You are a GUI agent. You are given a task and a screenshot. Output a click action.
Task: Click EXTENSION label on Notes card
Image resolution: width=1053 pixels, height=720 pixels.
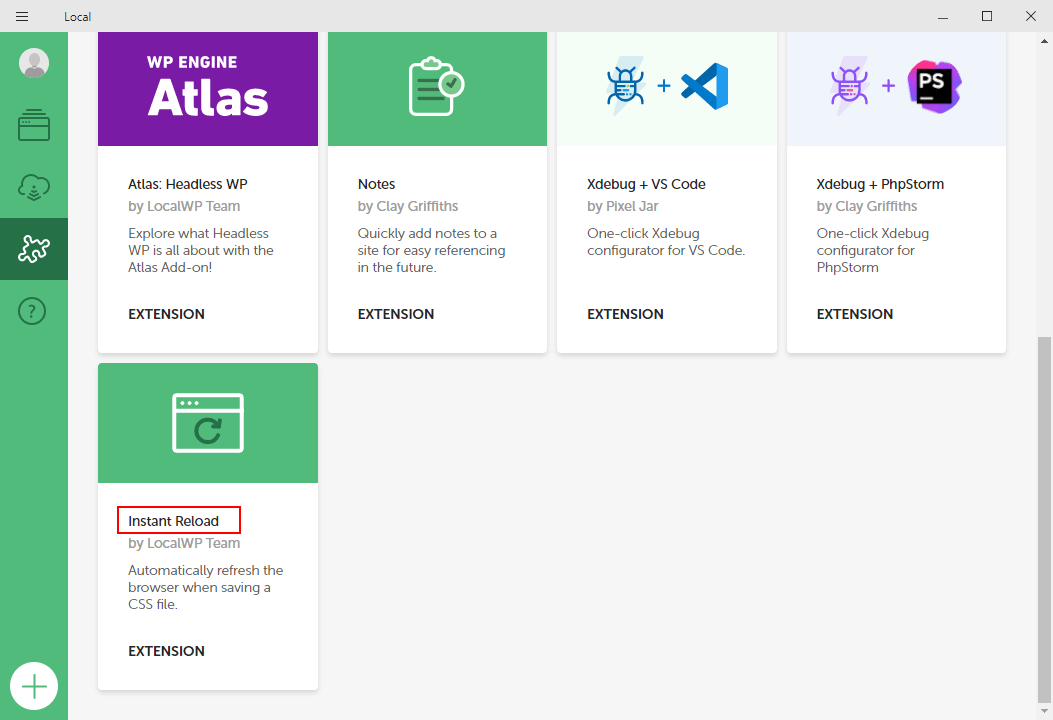pos(396,314)
